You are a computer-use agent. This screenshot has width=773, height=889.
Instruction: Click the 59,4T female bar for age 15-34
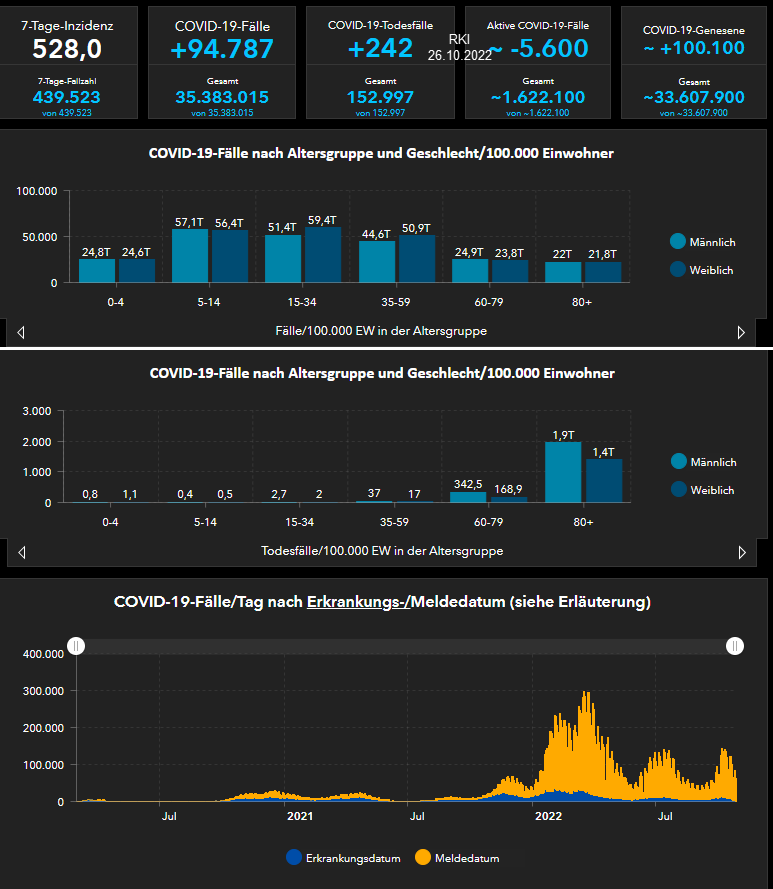coord(322,255)
